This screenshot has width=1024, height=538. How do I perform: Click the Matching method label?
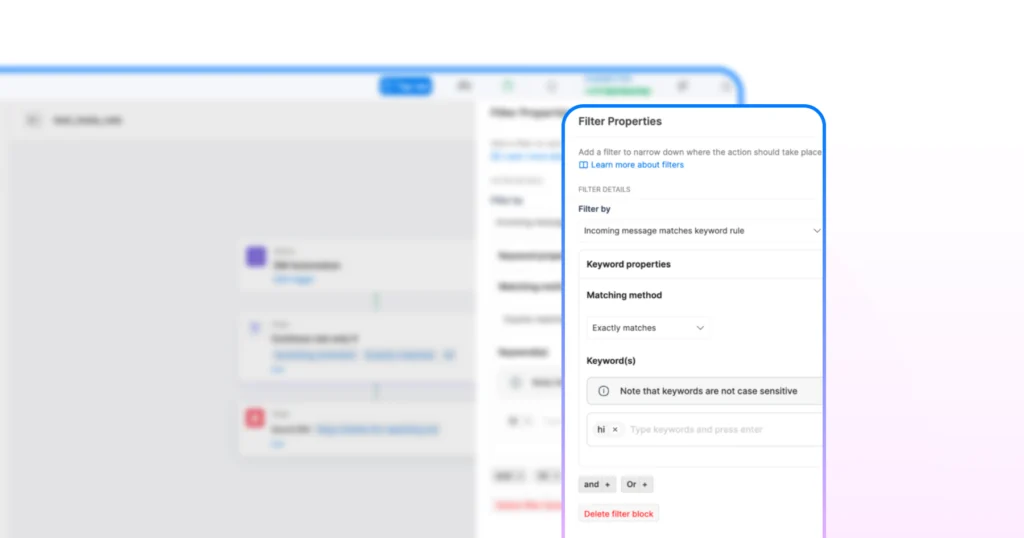click(624, 295)
